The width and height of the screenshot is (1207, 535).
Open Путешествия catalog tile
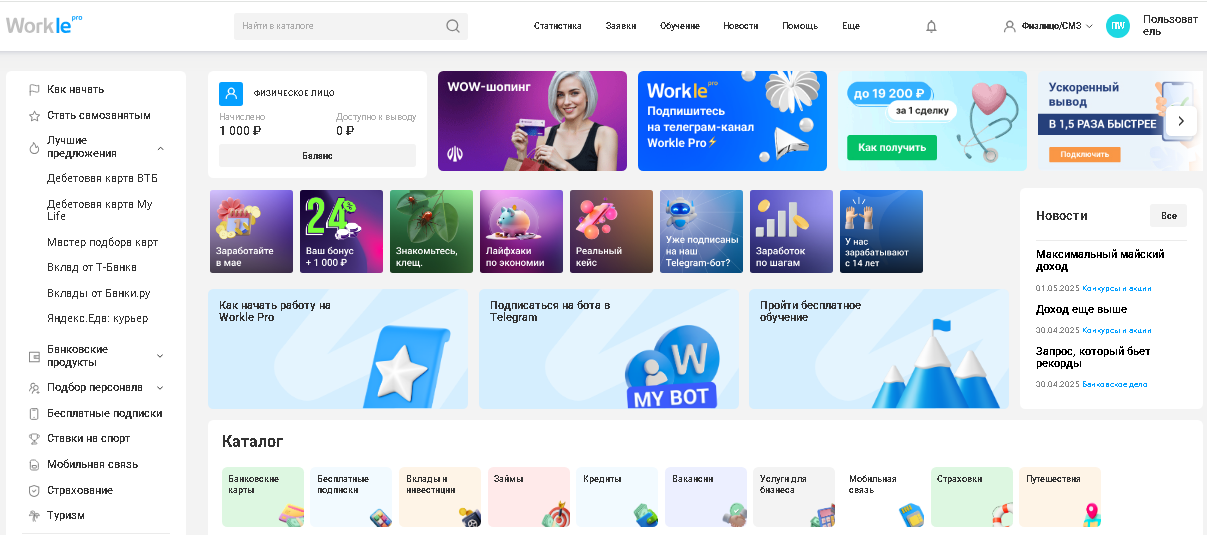pyautogui.click(x=1060, y=497)
